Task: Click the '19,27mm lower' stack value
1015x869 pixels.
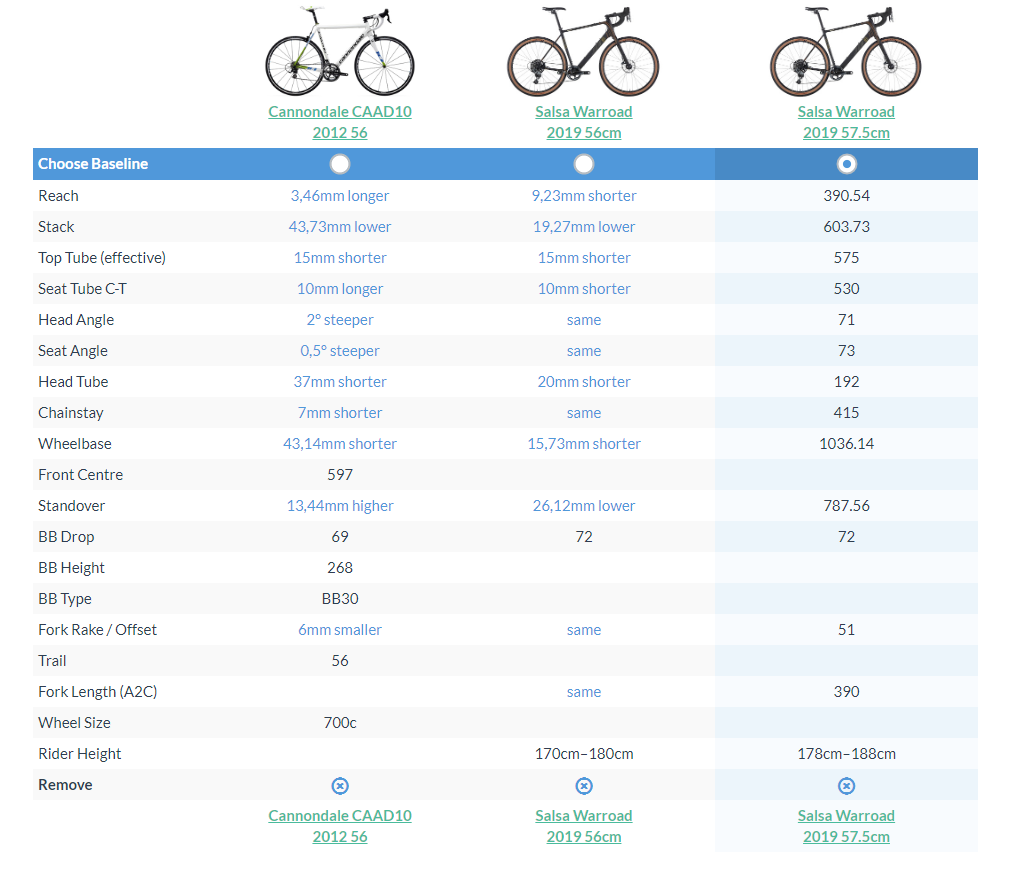Action: [x=584, y=227]
